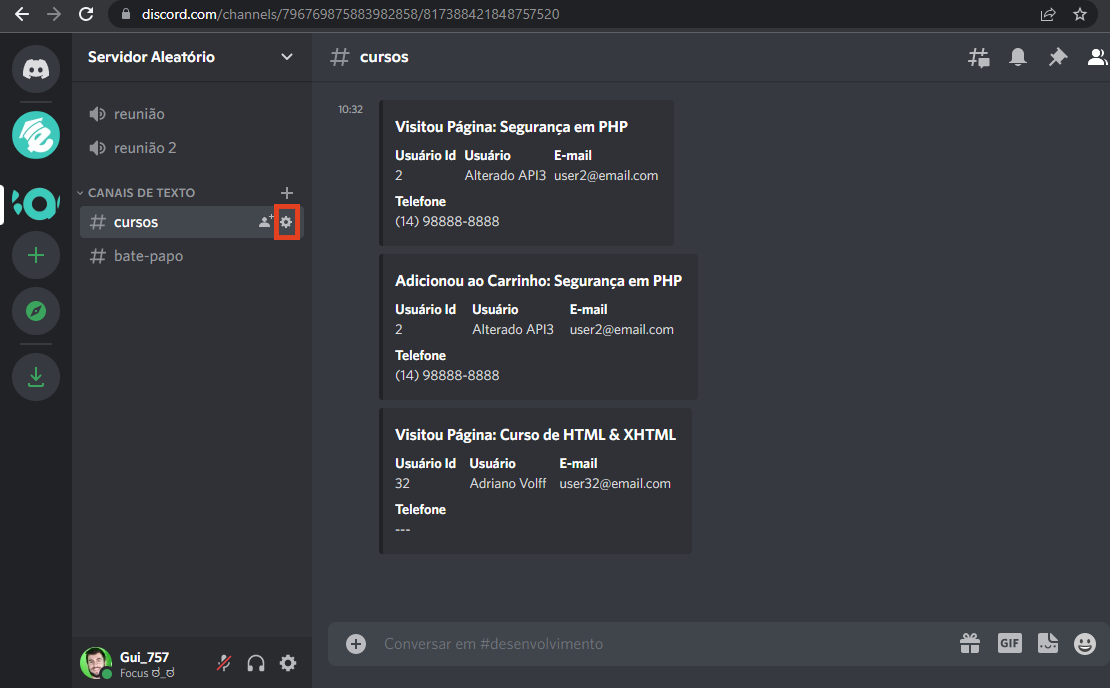Show pinned messages pin icon
This screenshot has height=688, width=1110.
1058,57
